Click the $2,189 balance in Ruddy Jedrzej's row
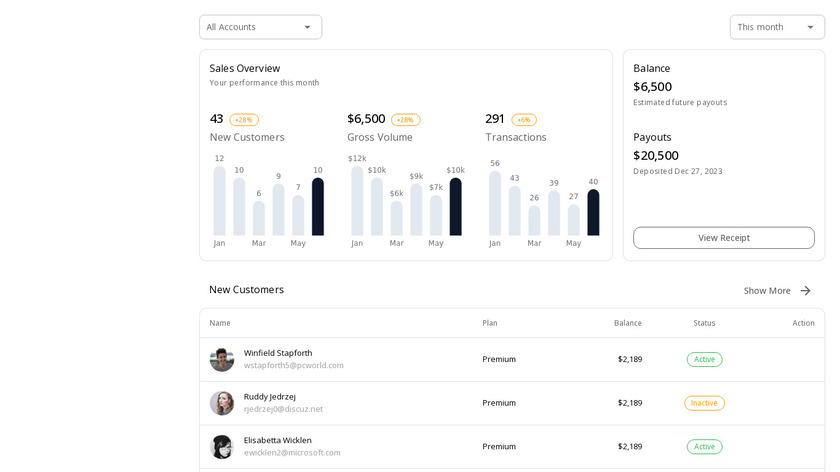 pyautogui.click(x=630, y=403)
